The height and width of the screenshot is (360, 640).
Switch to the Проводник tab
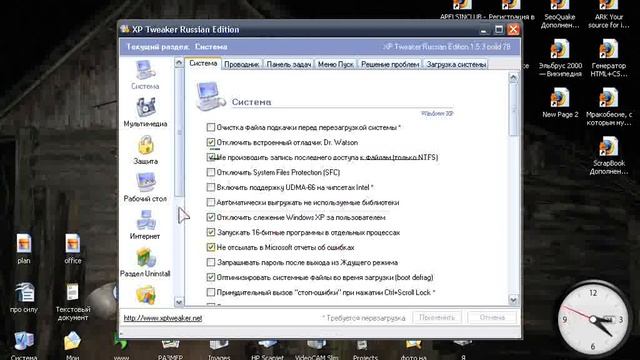tap(242, 64)
